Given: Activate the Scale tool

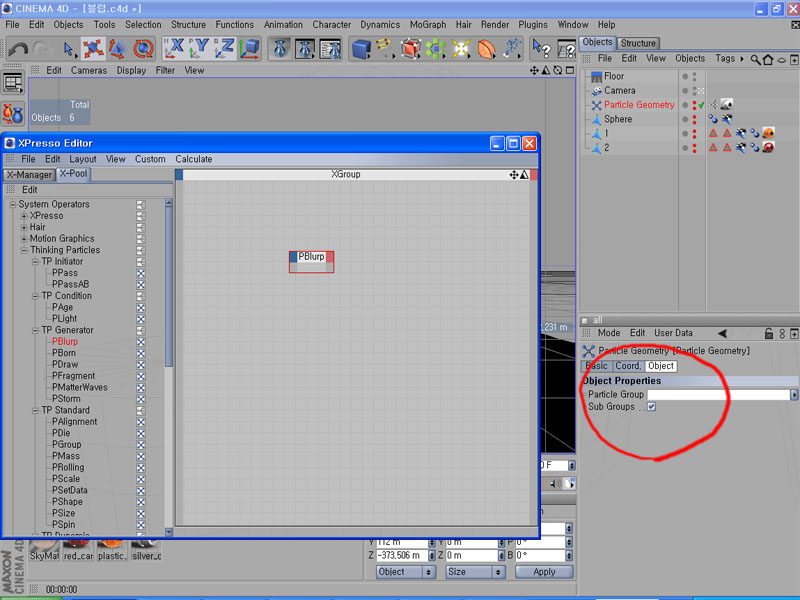Looking at the screenshot, I should [x=117, y=49].
